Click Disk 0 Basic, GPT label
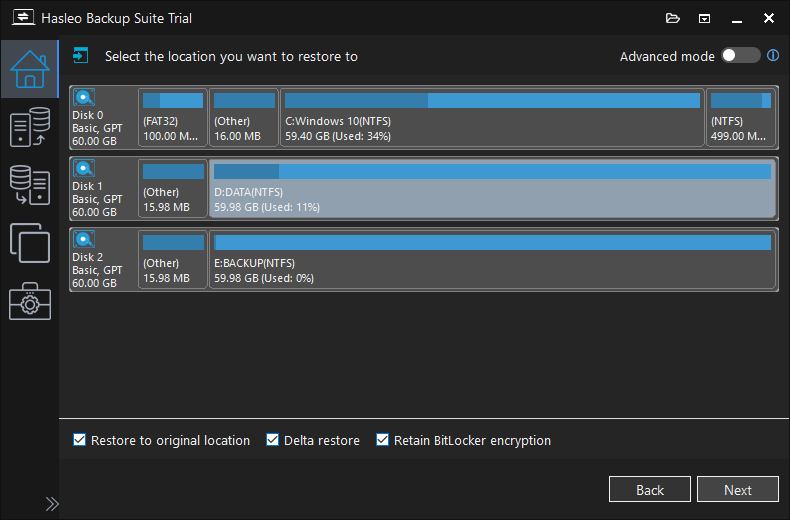The width and height of the screenshot is (790, 520). pyautogui.click(x=97, y=128)
